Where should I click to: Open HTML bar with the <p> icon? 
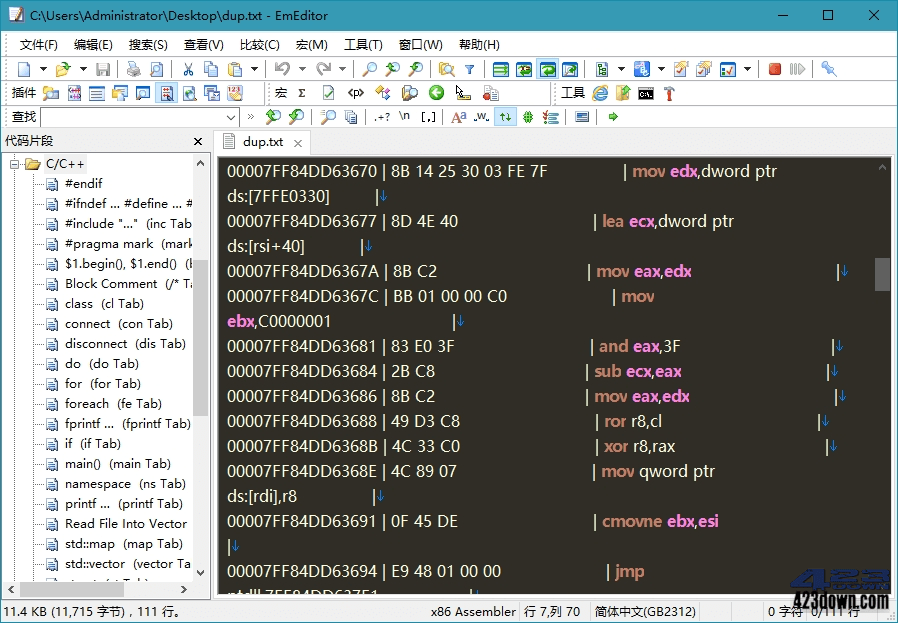pos(355,92)
